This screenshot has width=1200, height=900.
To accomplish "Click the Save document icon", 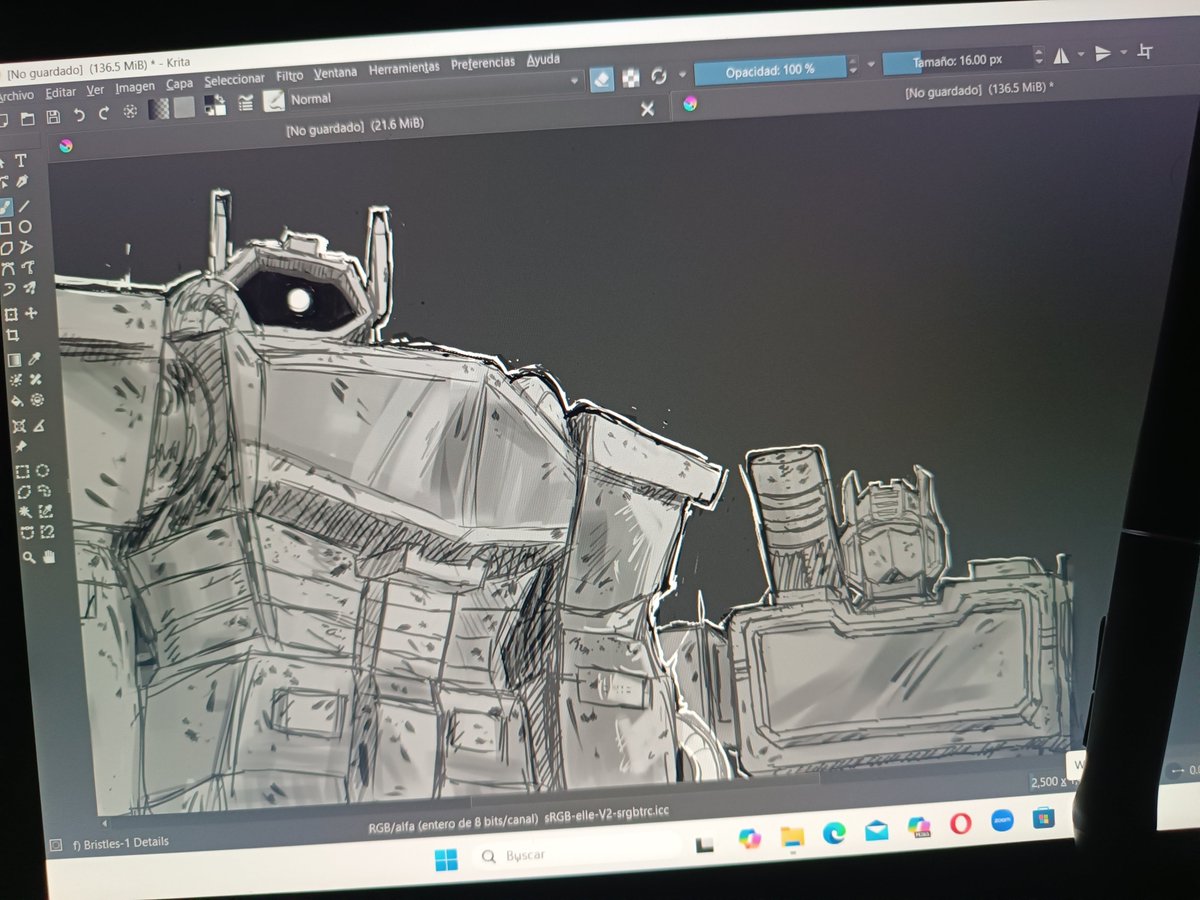I will tap(52, 117).
